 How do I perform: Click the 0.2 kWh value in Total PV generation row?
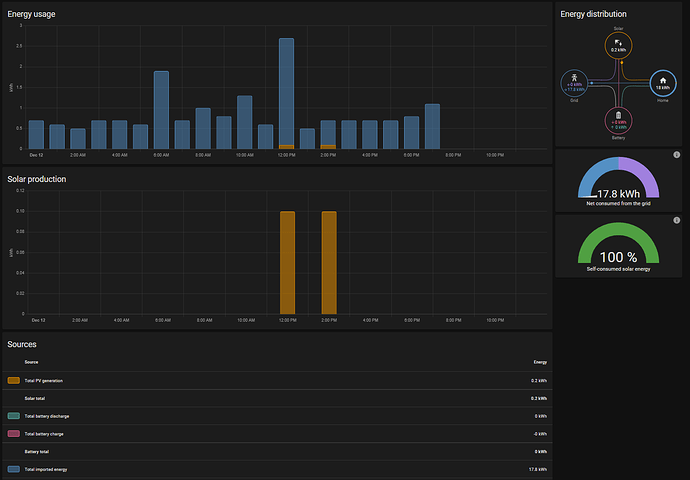pos(539,381)
